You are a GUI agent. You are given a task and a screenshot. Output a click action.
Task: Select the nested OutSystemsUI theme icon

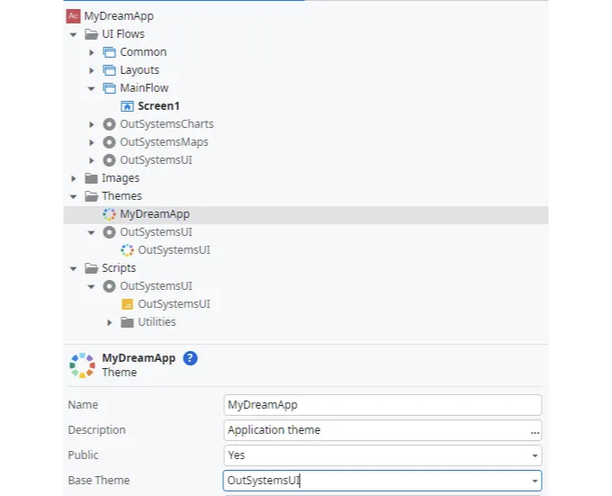(127, 250)
